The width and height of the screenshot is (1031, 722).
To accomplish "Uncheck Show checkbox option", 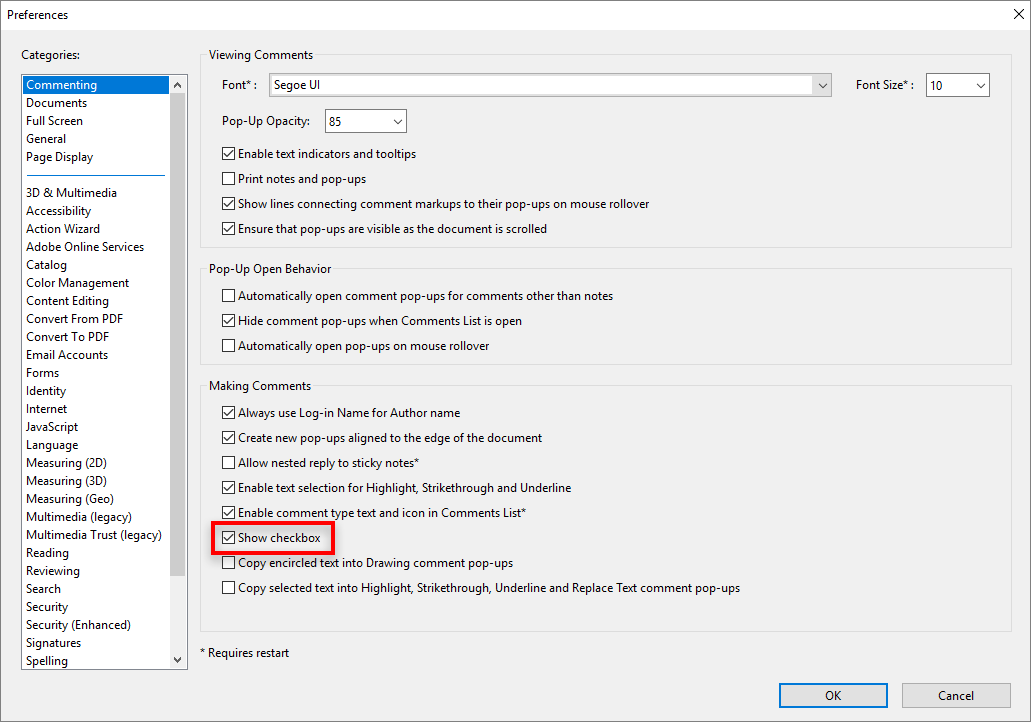I will [228, 537].
